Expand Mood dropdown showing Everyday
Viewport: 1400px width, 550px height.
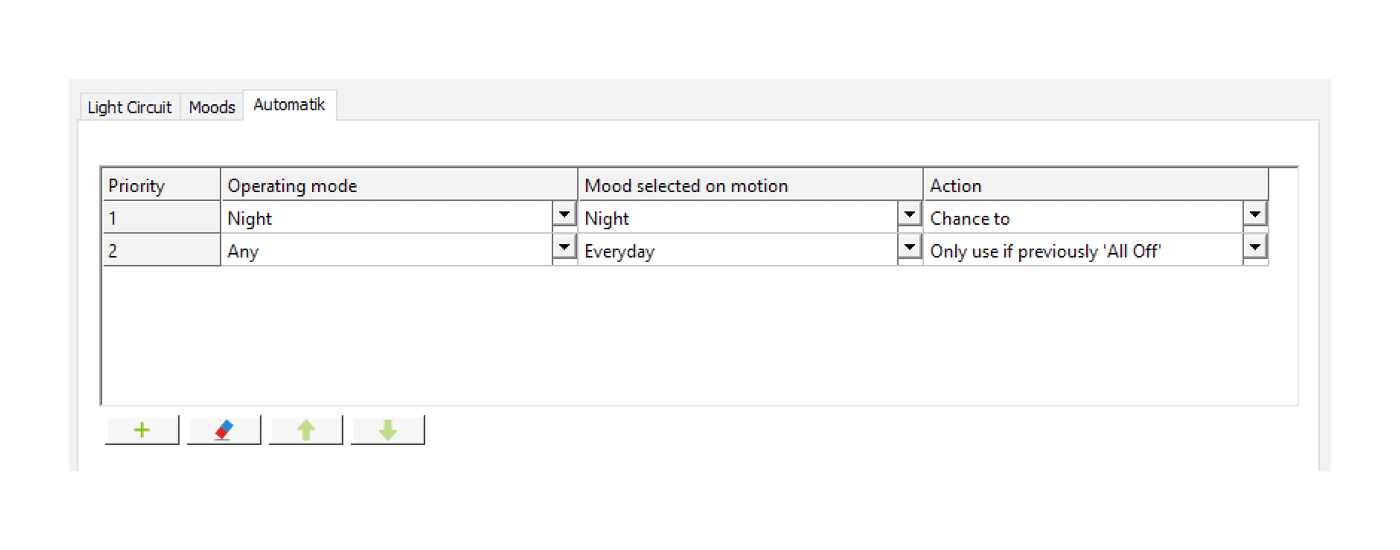point(909,248)
